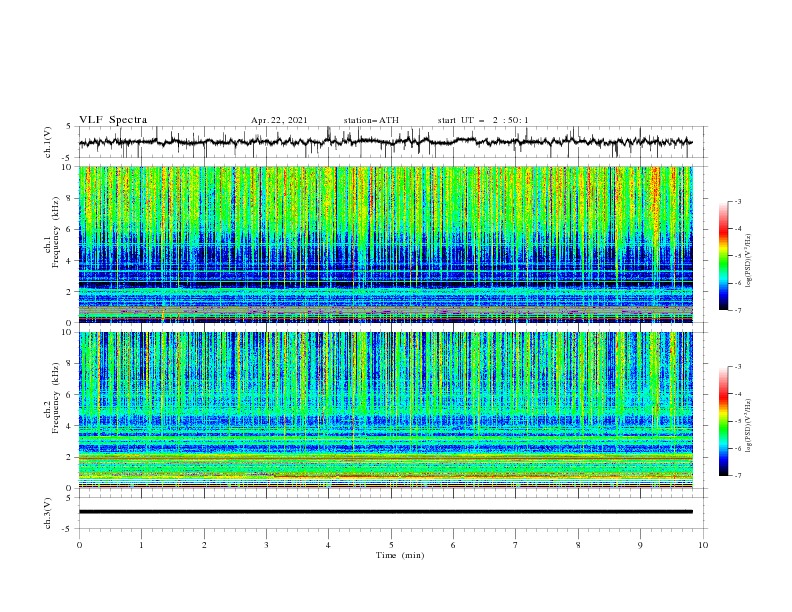This screenshot has height=612, width=792.
Task: Select the date text "Apr. 22, 2021"
Action: coord(279,120)
